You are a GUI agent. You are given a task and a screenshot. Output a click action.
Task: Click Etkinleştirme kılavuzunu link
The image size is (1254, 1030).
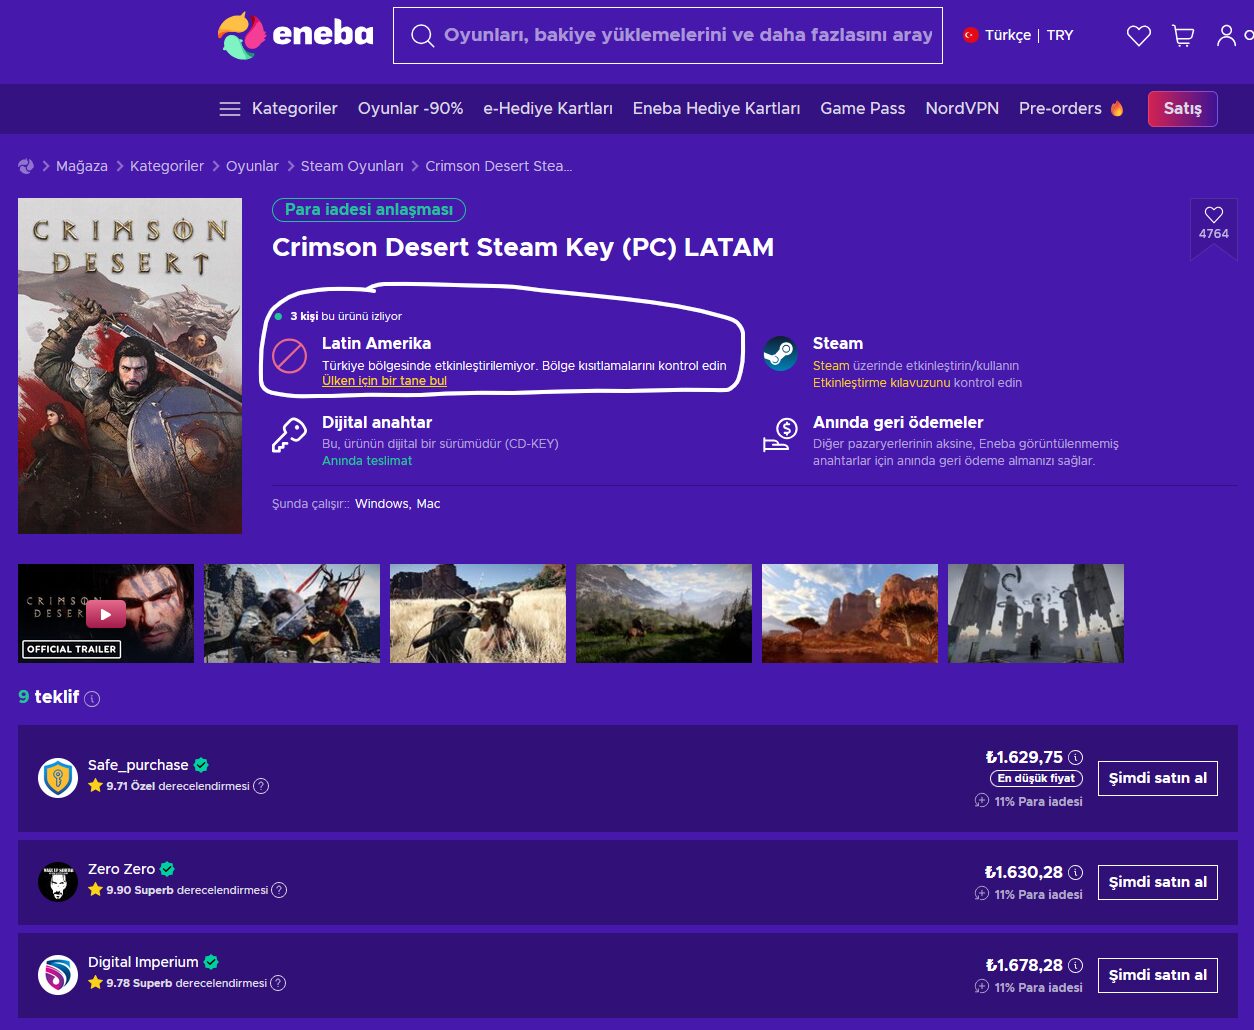tap(881, 383)
